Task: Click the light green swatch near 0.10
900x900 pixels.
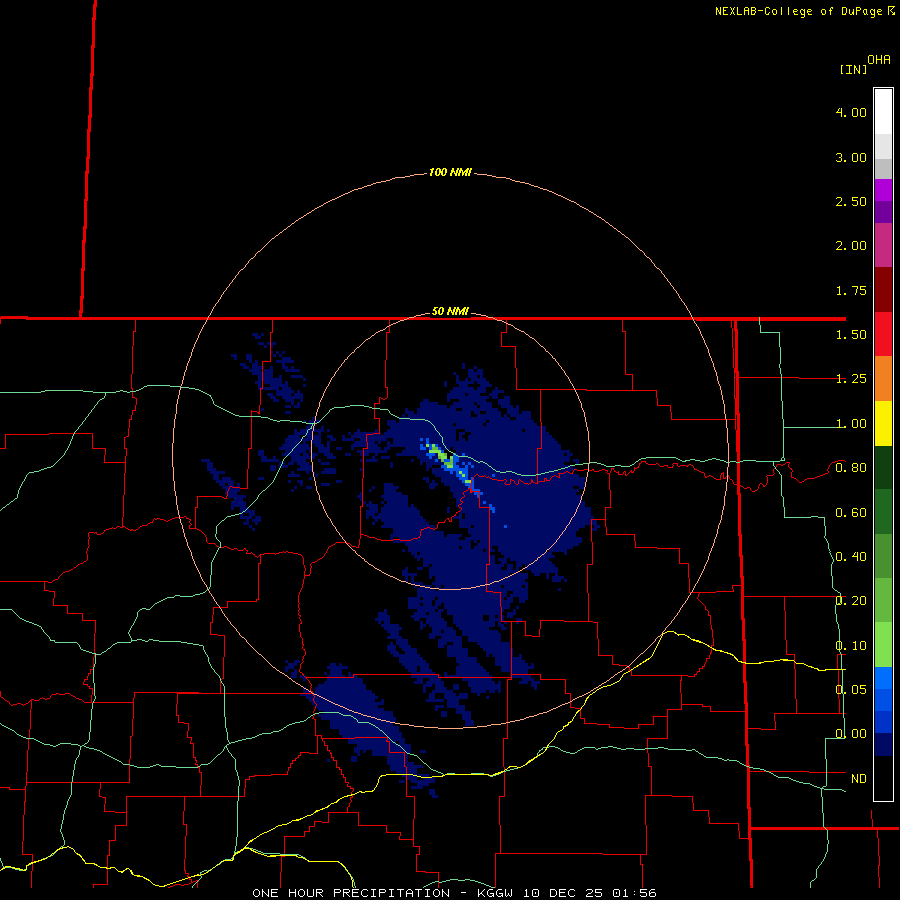Action: point(883,645)
